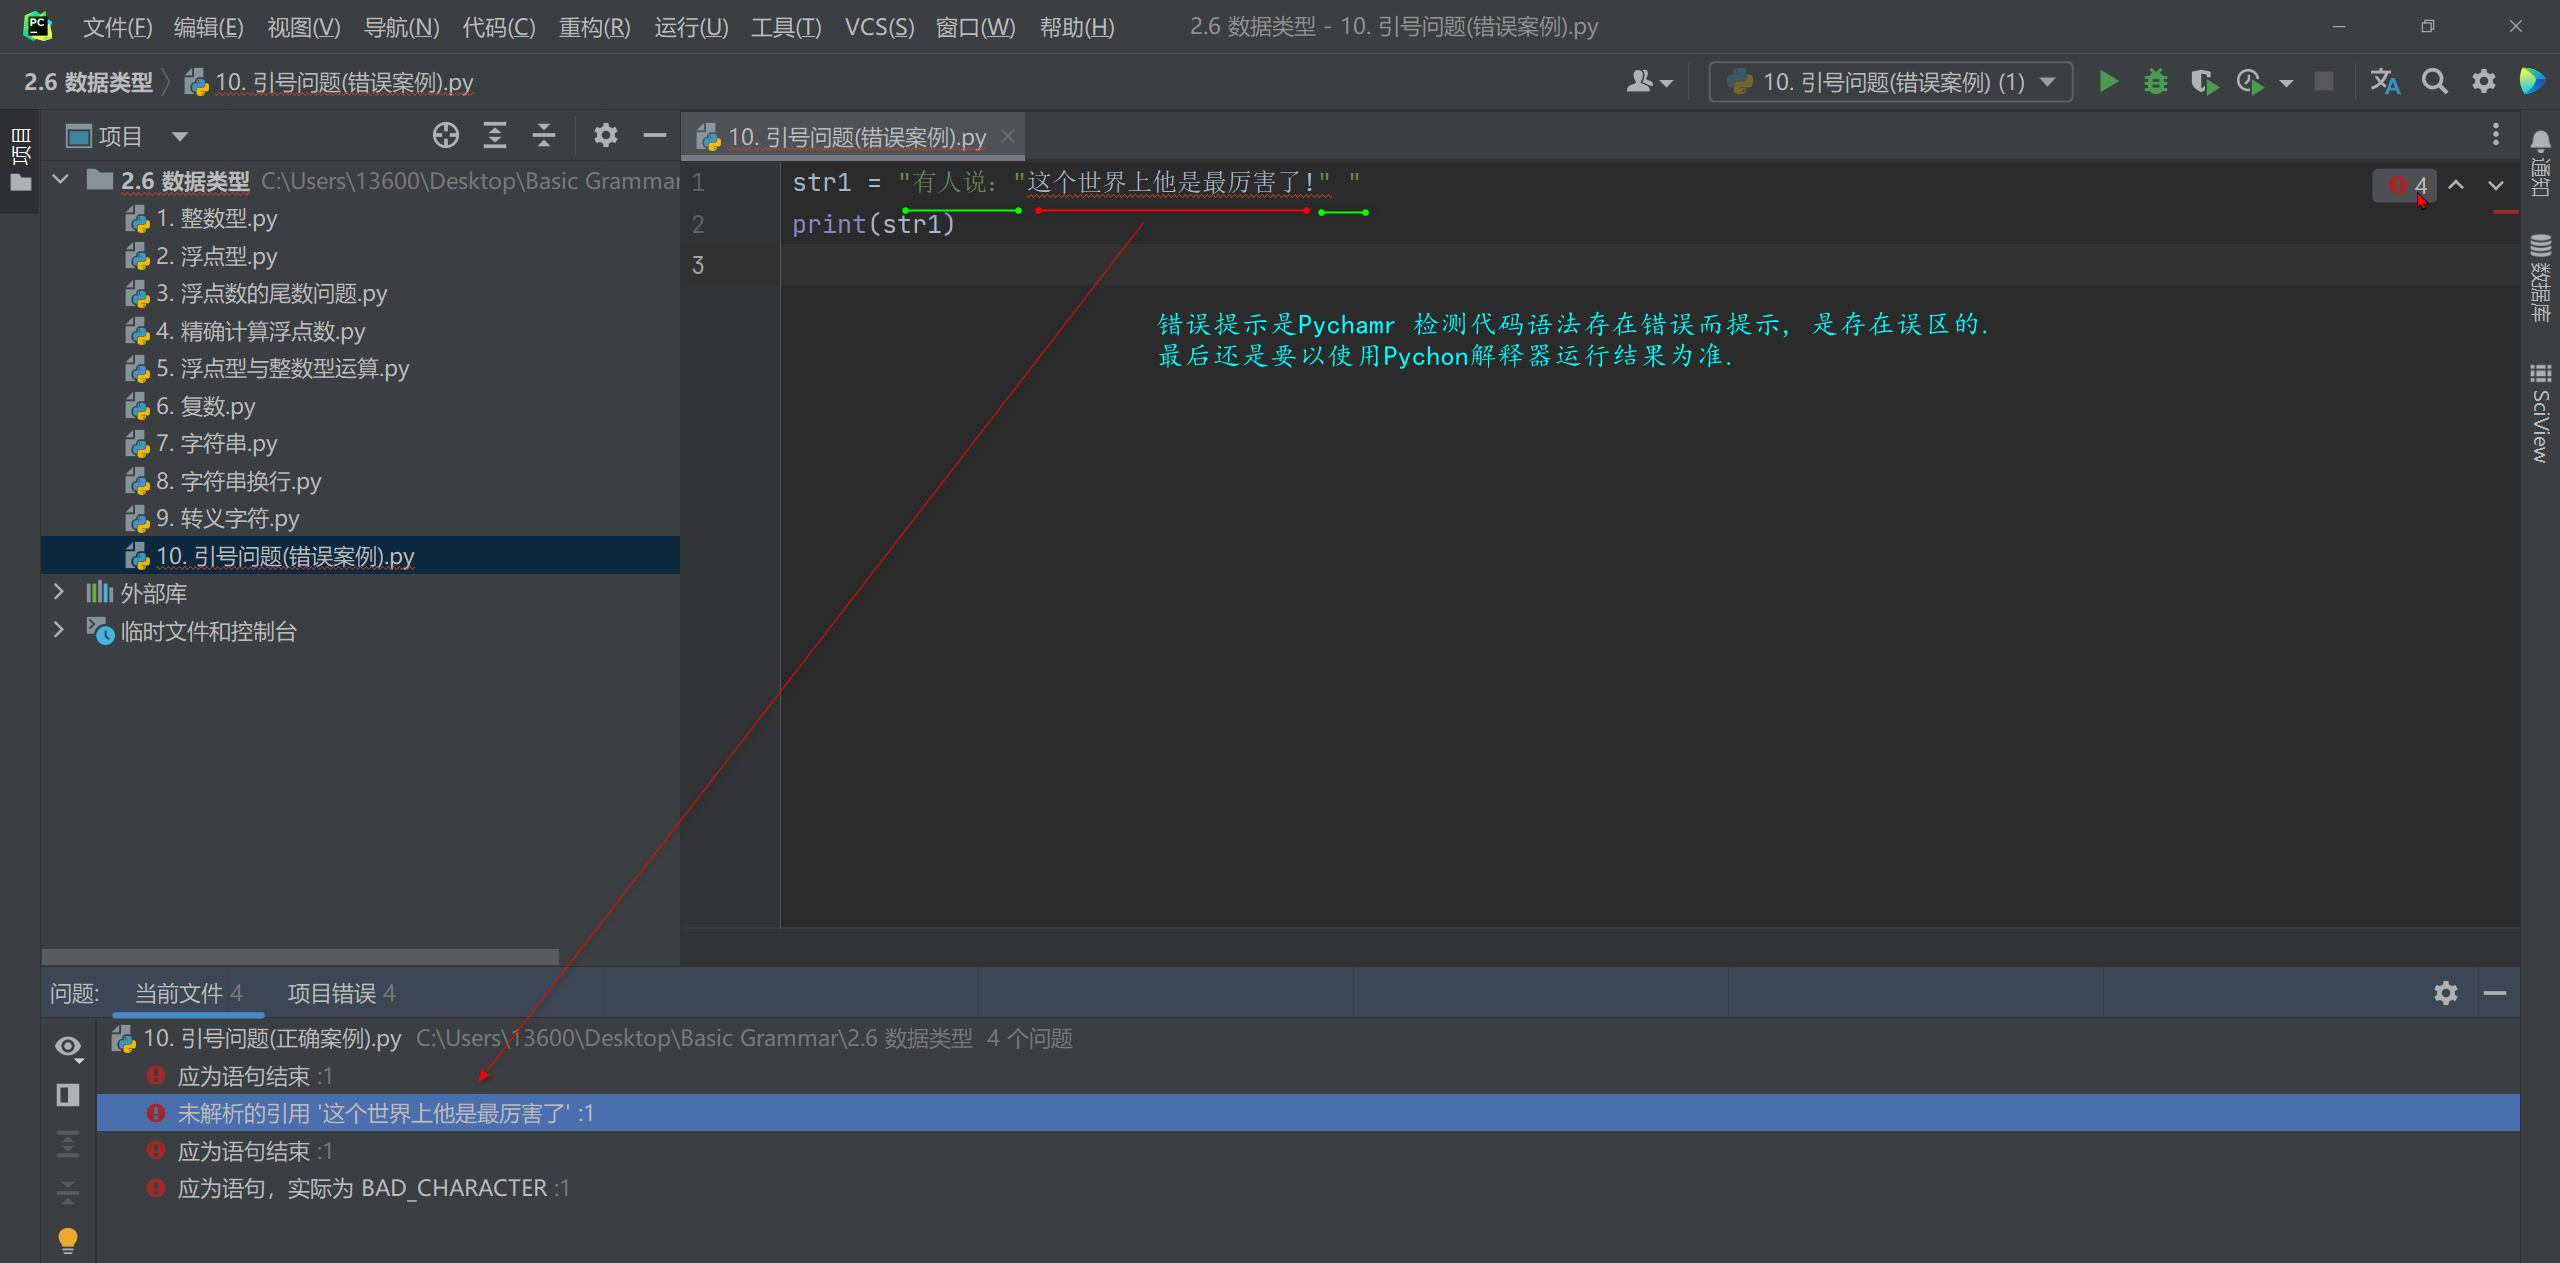The height and width of the screenshot is (1263, 2560).
Task: Run the current script with green play button
Action: [x=2108, y=82]
